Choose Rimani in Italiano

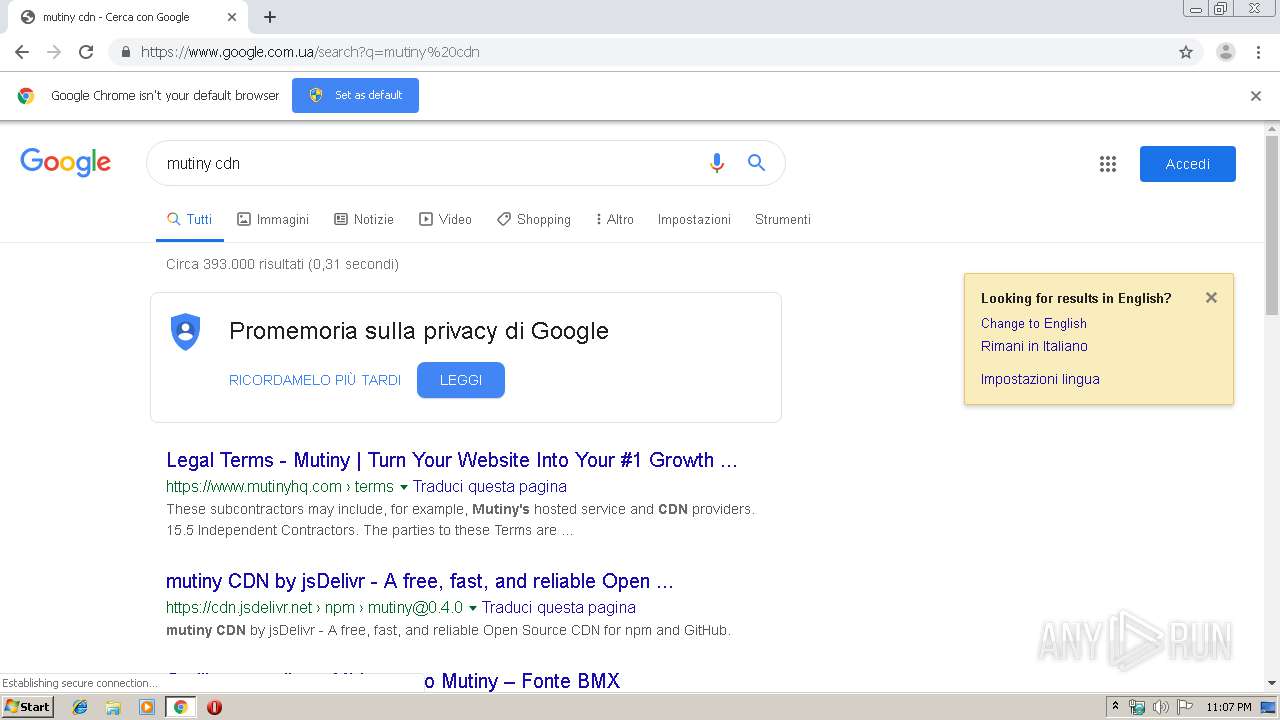(x=1034, y=346)
